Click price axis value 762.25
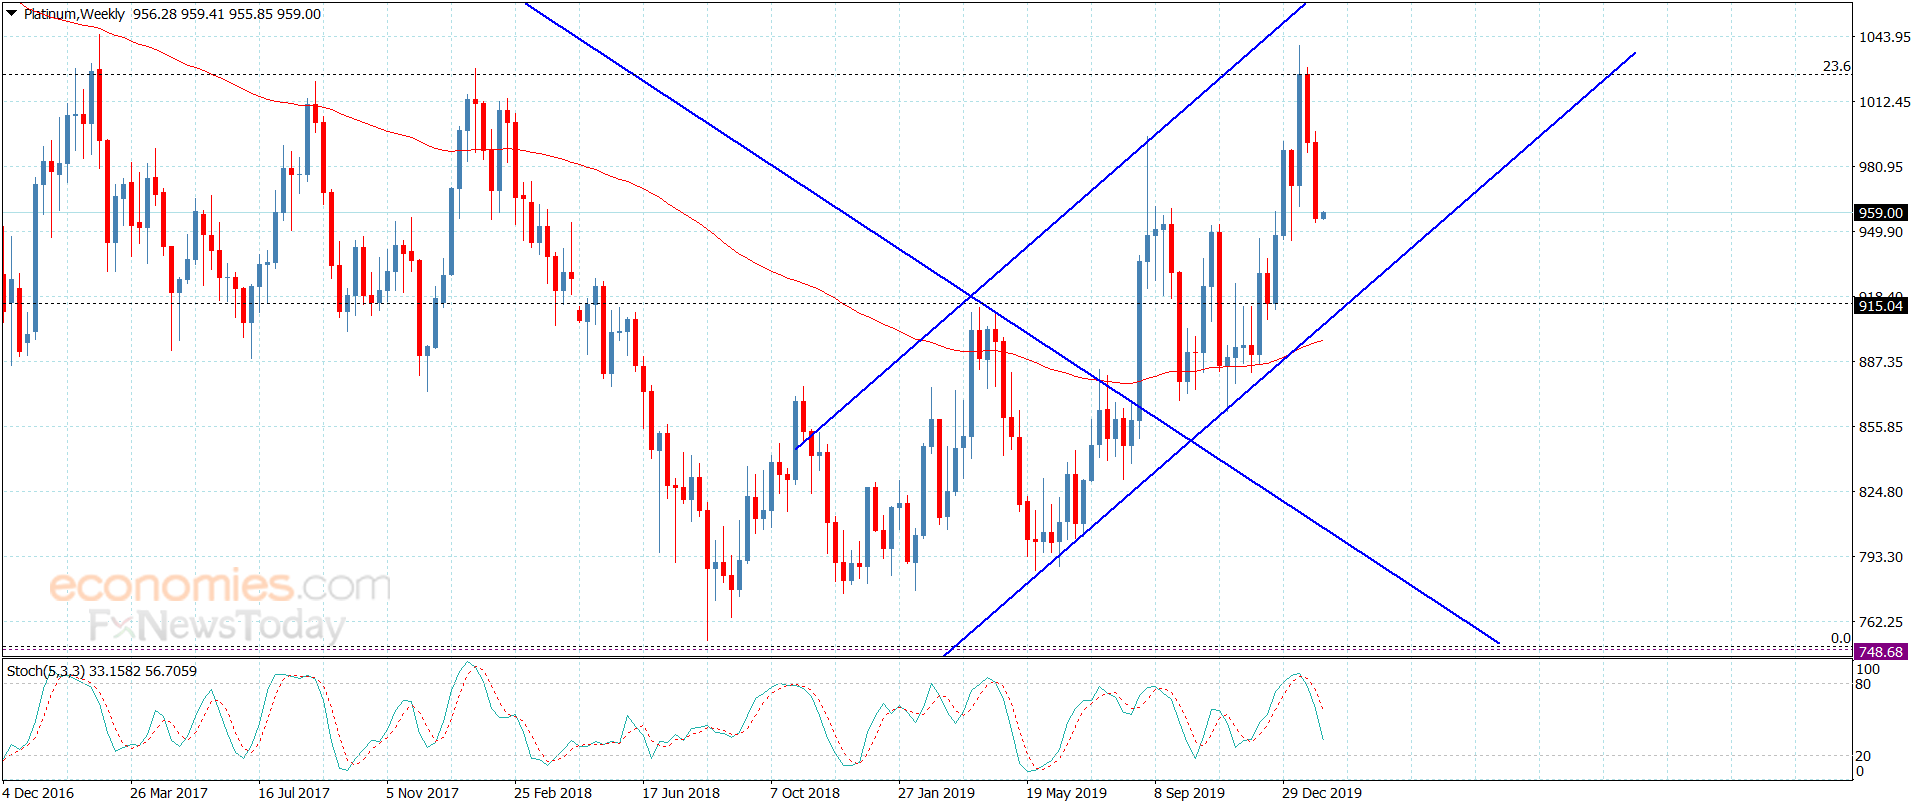The width and height of the screenshot is (1916, 807). pyautogui.click(x=1880, y=622)
